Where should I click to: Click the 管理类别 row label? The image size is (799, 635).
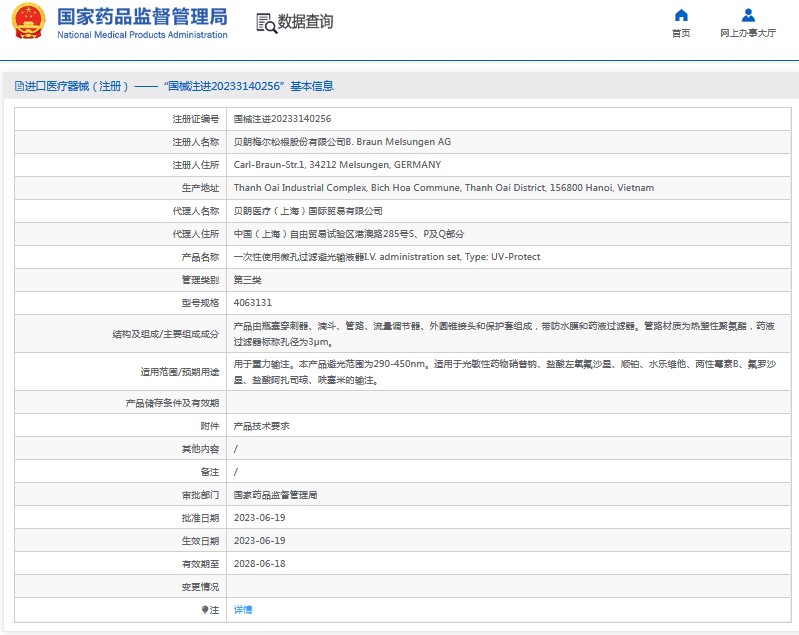click(200, 280)
